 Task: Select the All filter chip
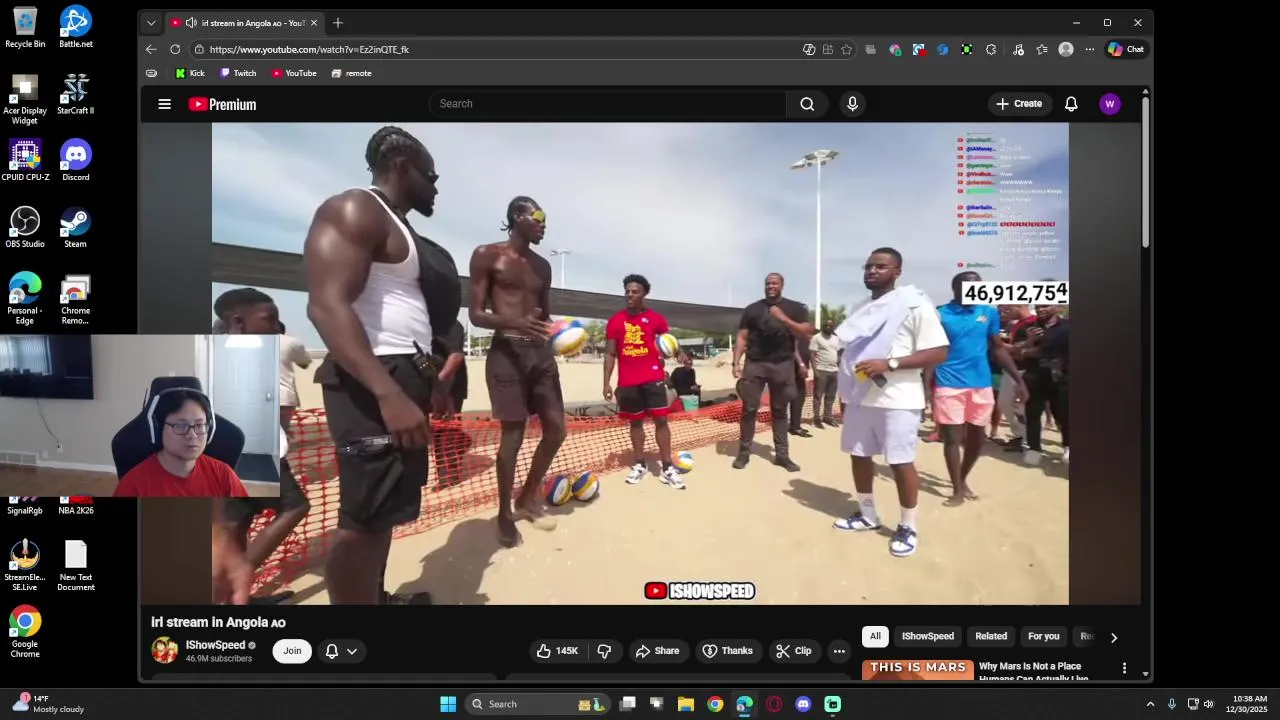point(875,636)
